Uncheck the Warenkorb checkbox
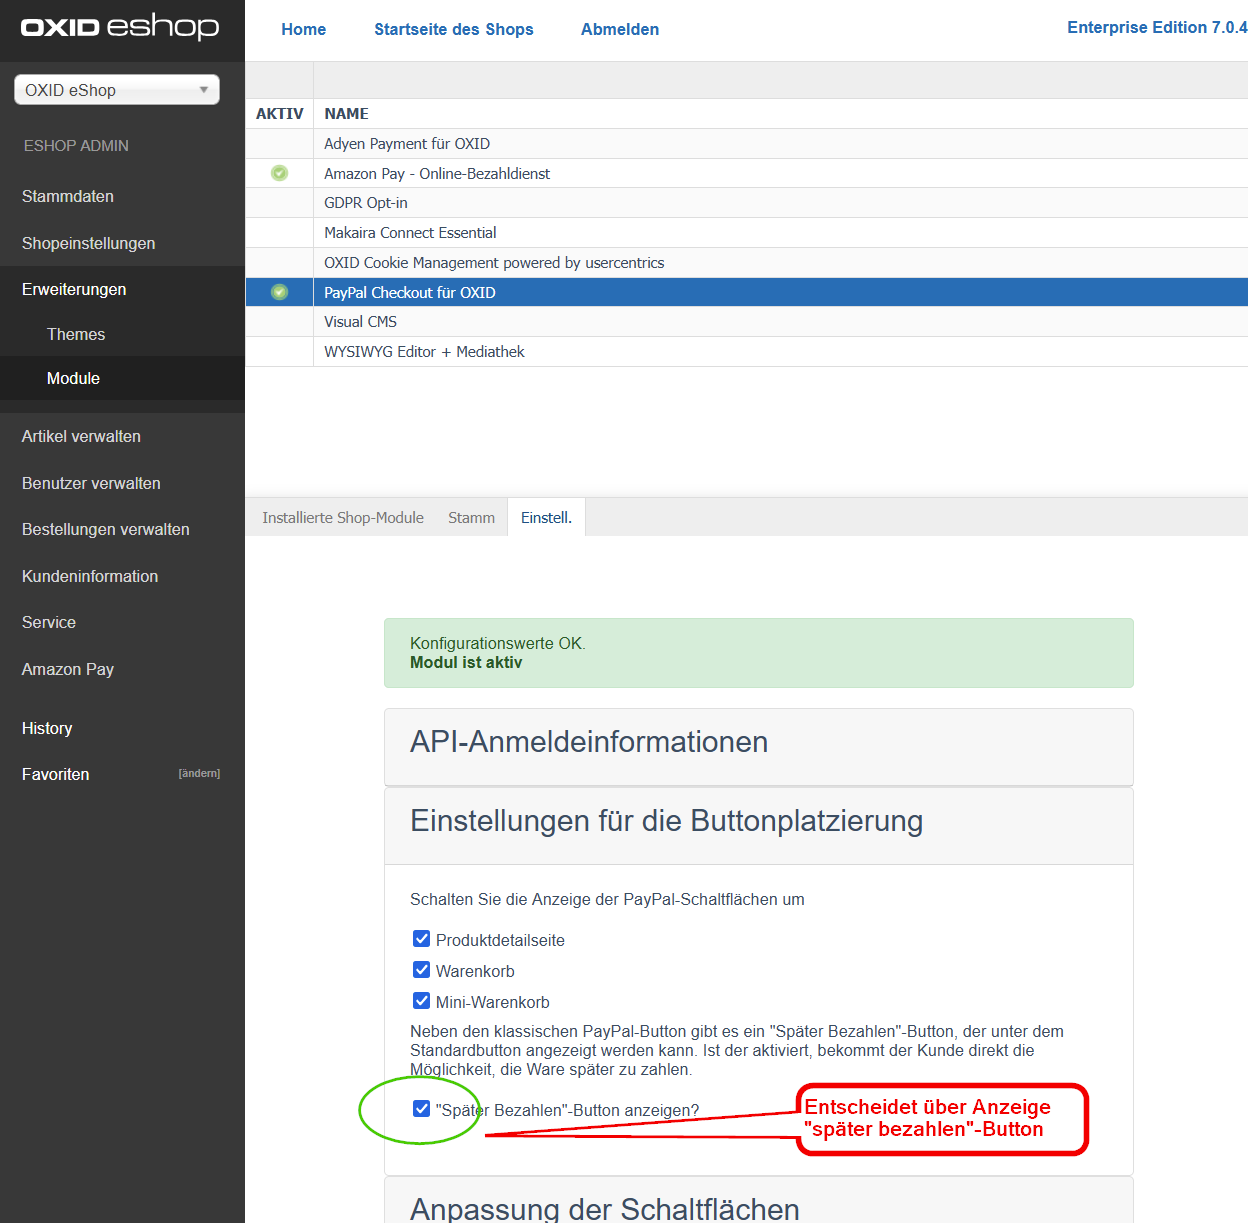Screen dimensions: 1248x1223 pos(421,970)
